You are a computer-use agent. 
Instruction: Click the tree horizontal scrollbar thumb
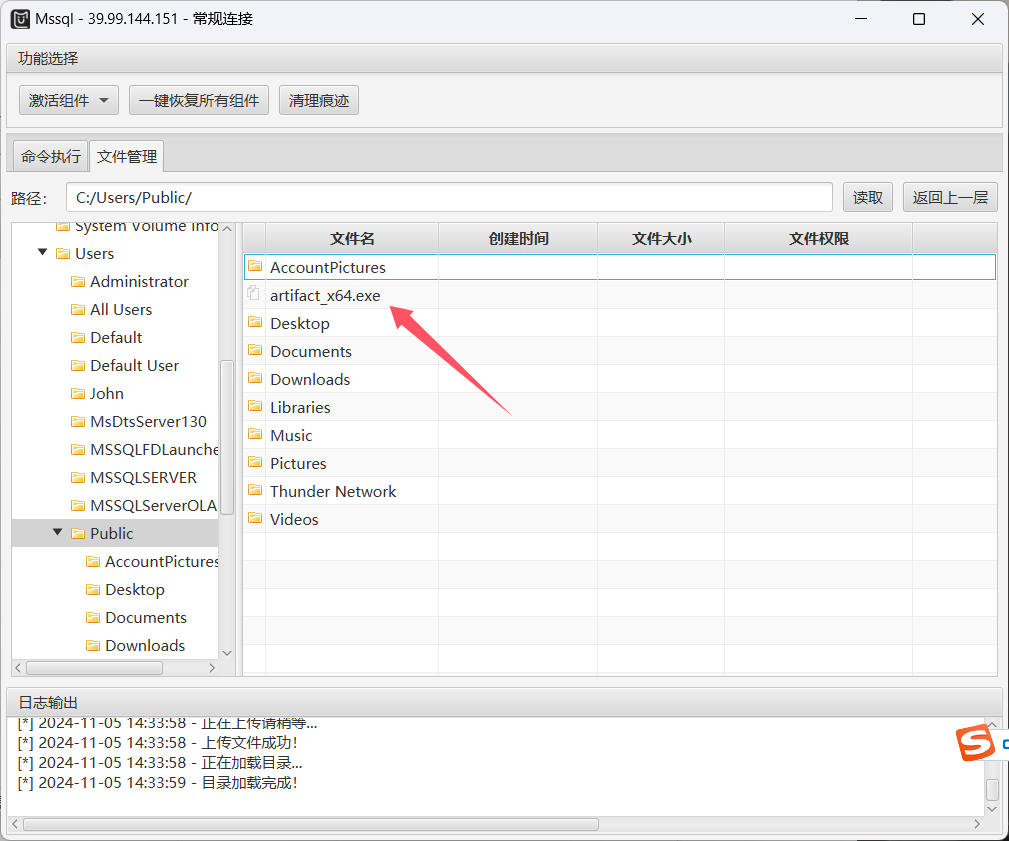point(94,668)
